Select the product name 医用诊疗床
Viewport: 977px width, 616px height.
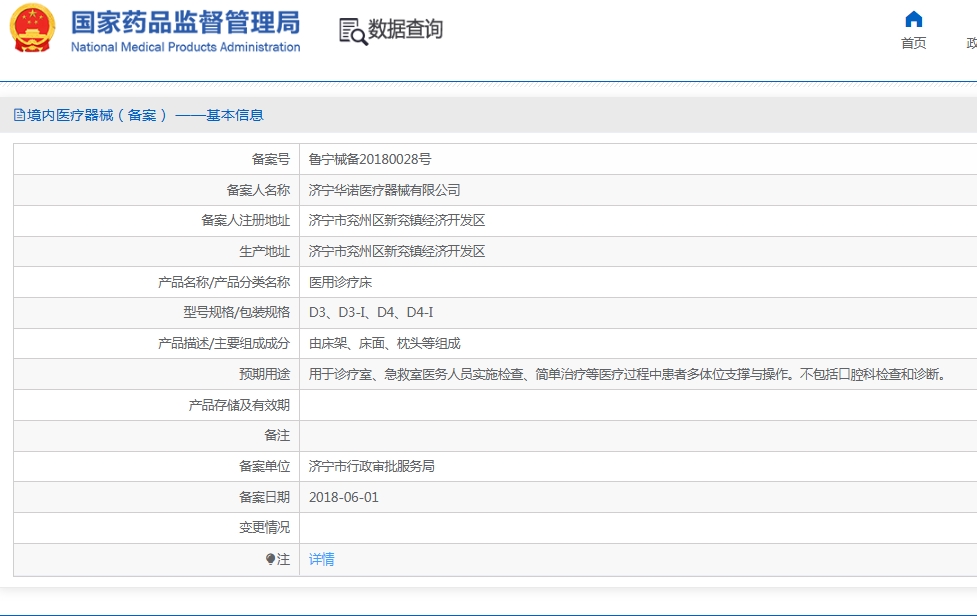(340, 282)
